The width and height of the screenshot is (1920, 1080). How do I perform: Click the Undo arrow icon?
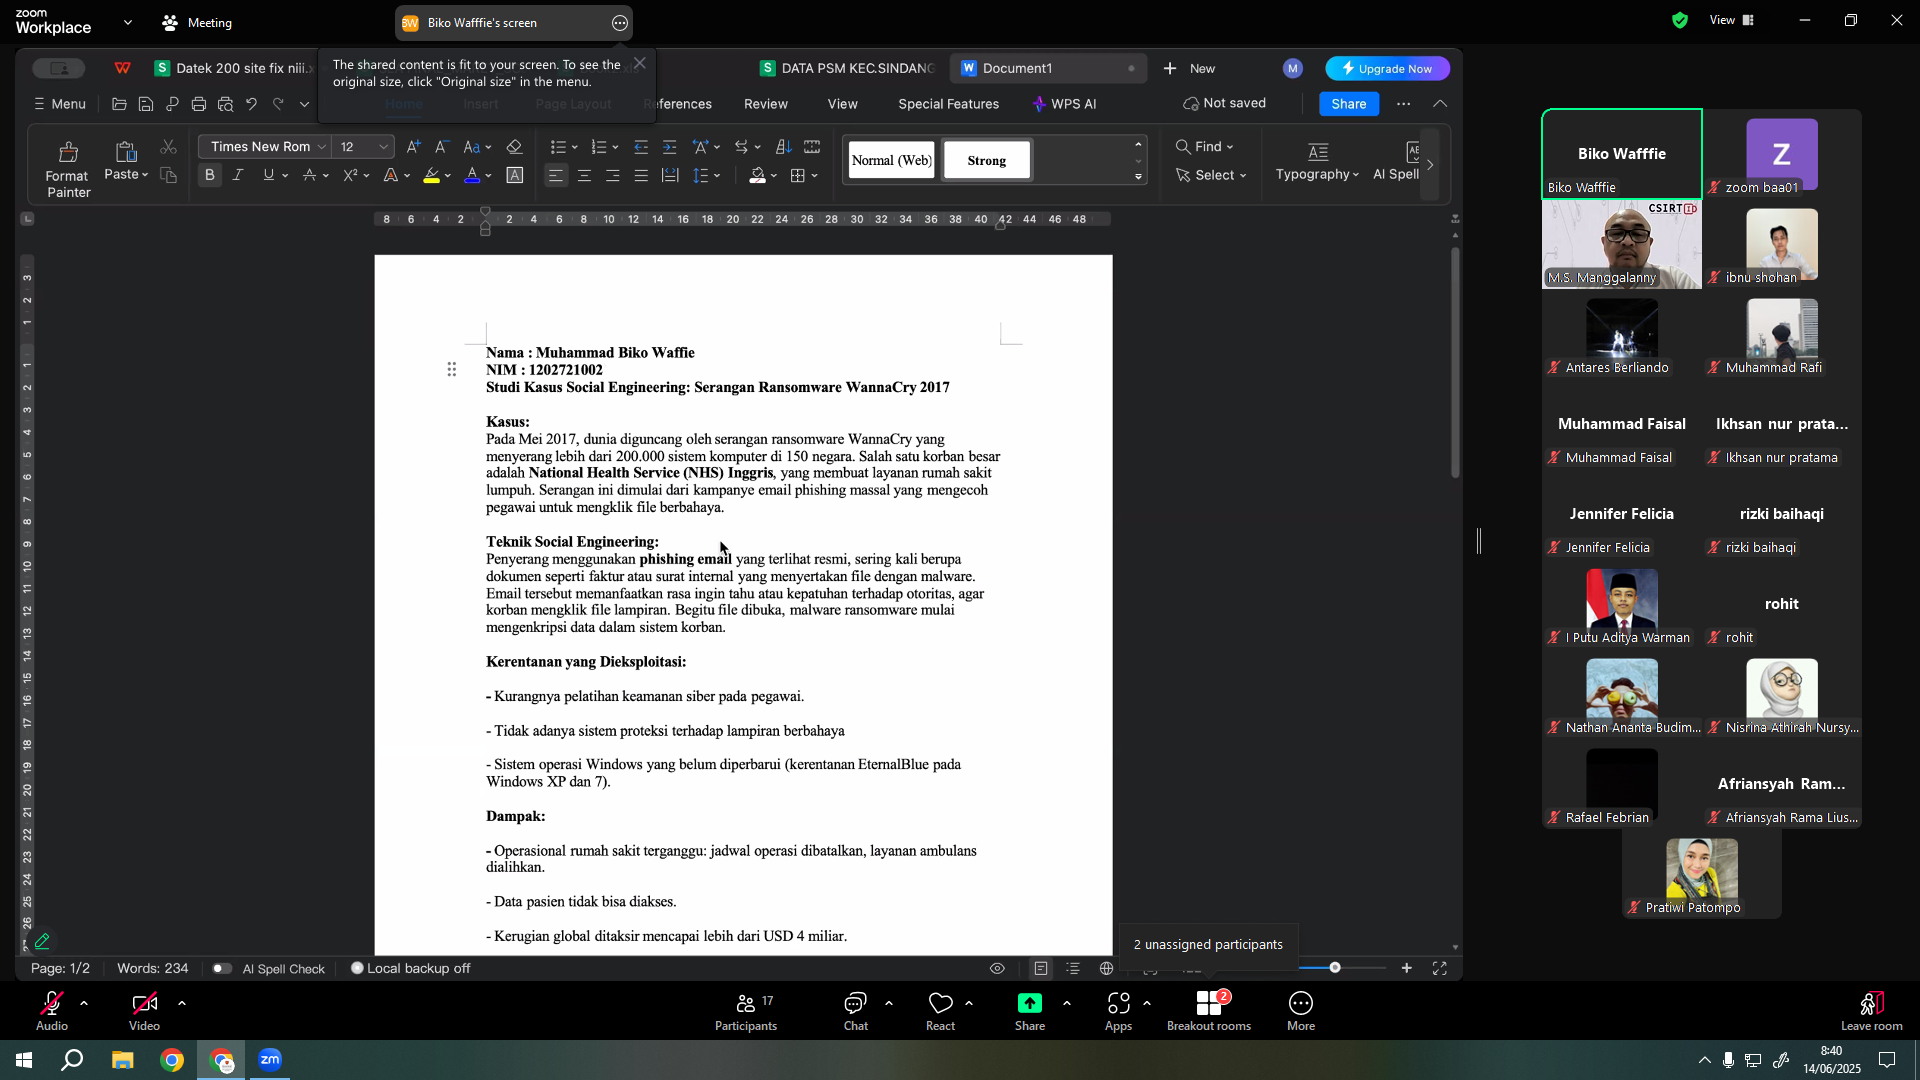[252, 104]
